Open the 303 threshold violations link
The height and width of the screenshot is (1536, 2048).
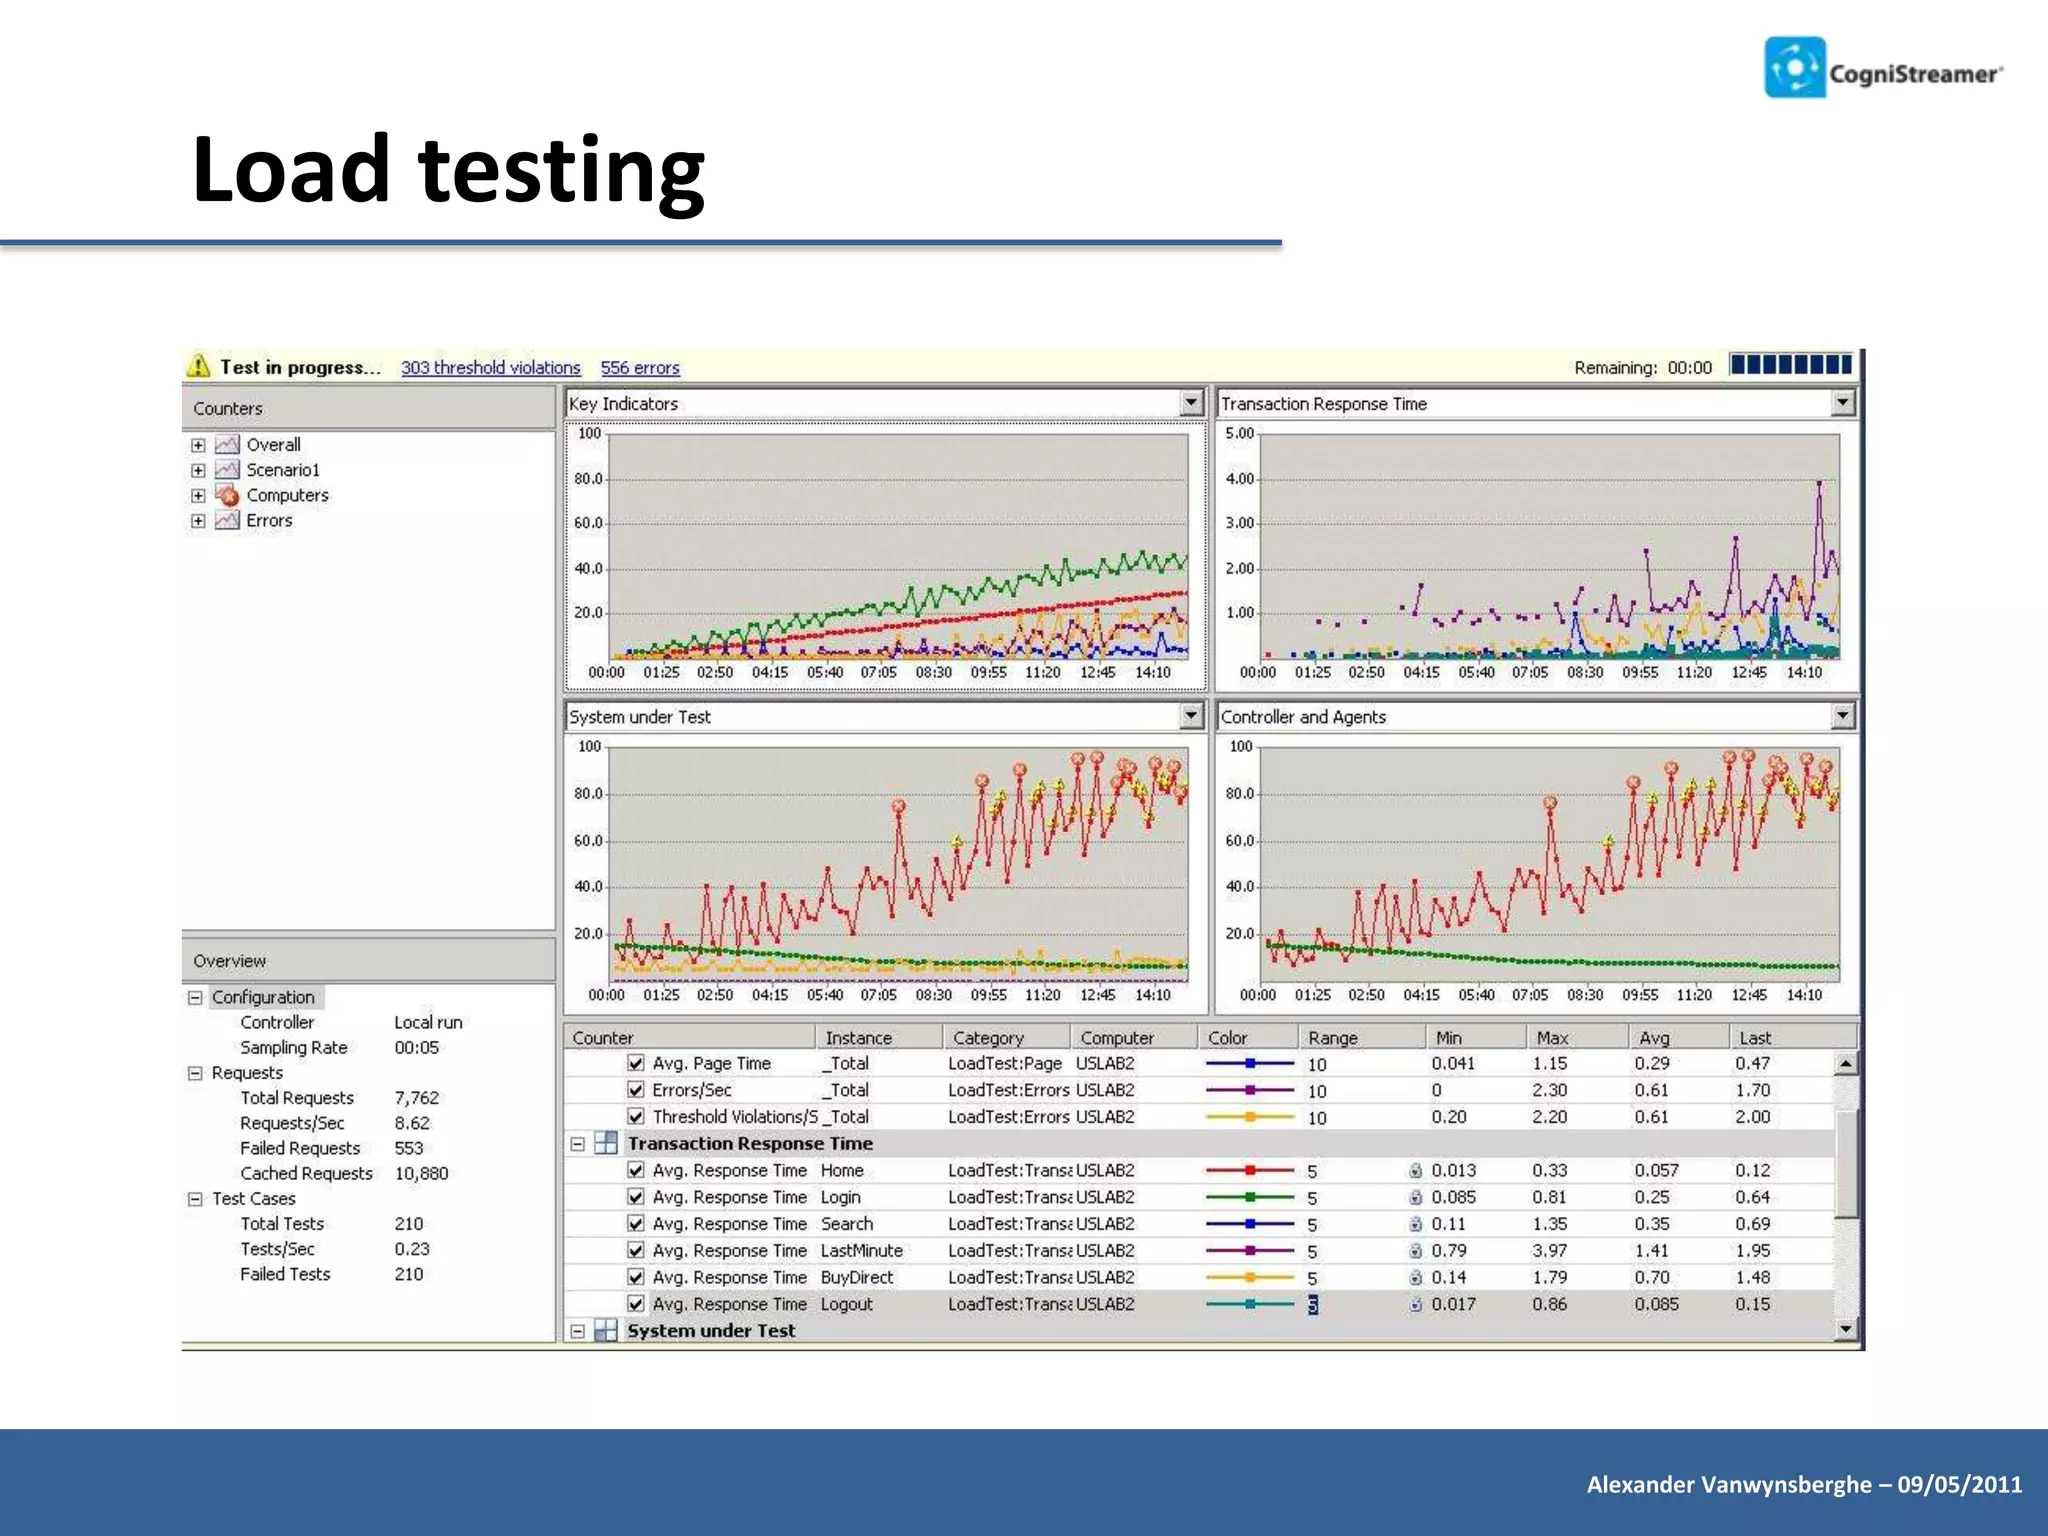[490, 368]
